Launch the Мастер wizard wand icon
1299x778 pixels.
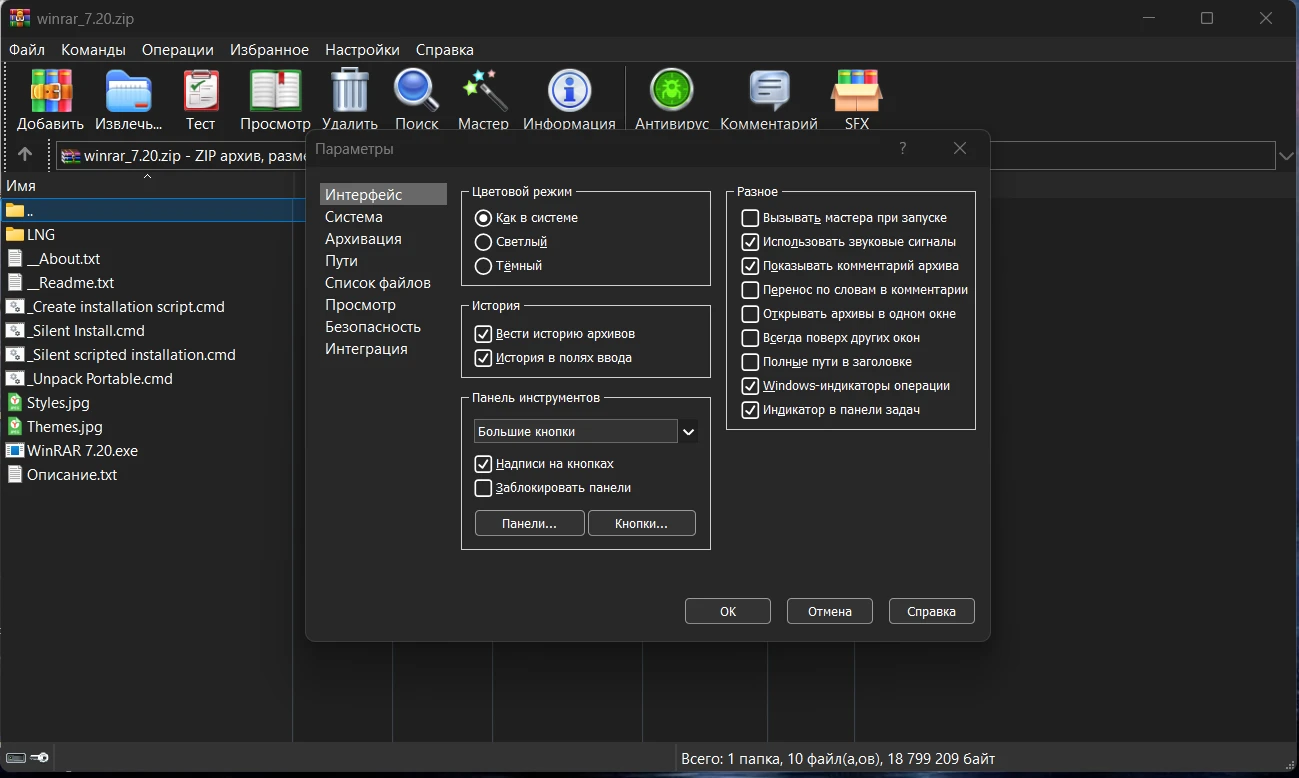(484, 92)
